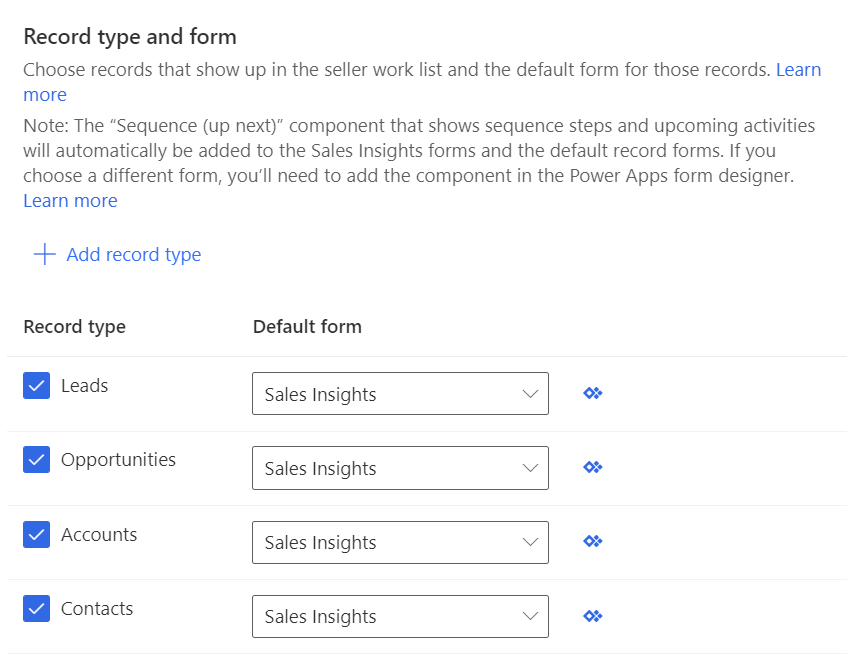Open Power Apps form designer for Opportunities
Viewport: 847px width, 654px height.
pyautogui.click(x=592, y=467)
